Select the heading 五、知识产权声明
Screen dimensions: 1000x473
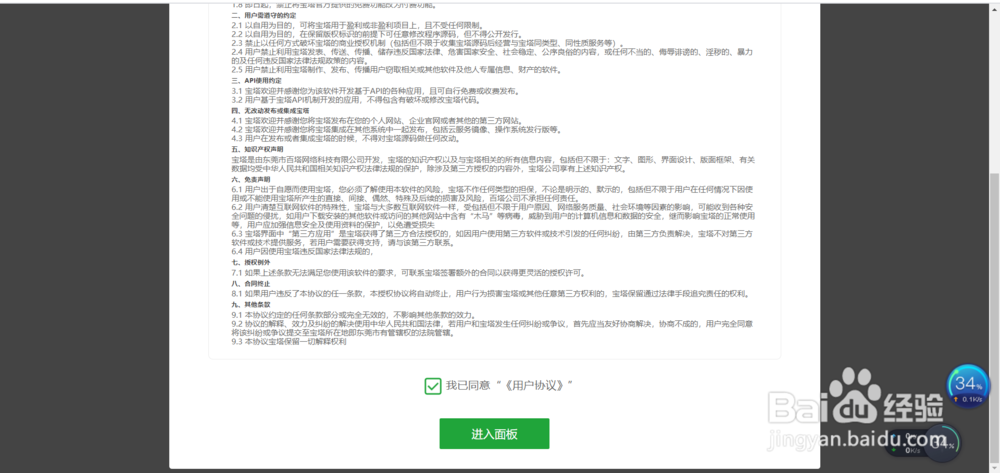[x=259, y=149]
